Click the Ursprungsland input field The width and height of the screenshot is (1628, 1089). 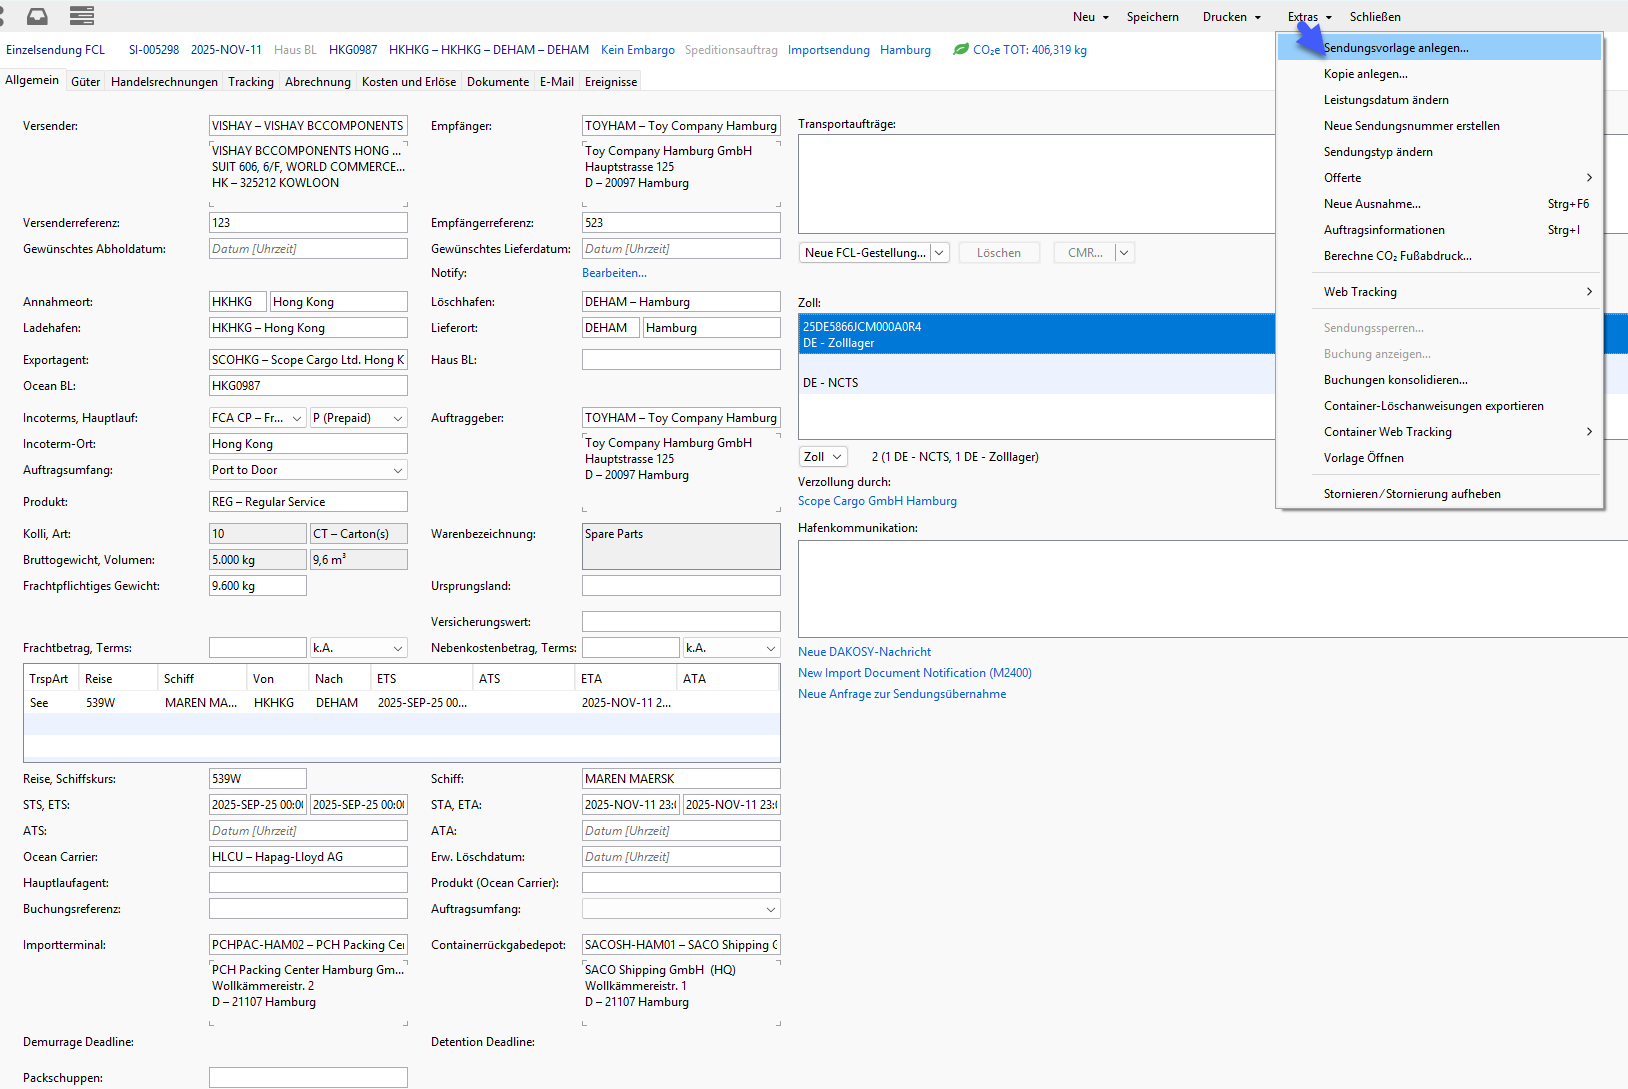tap(680, 586)
